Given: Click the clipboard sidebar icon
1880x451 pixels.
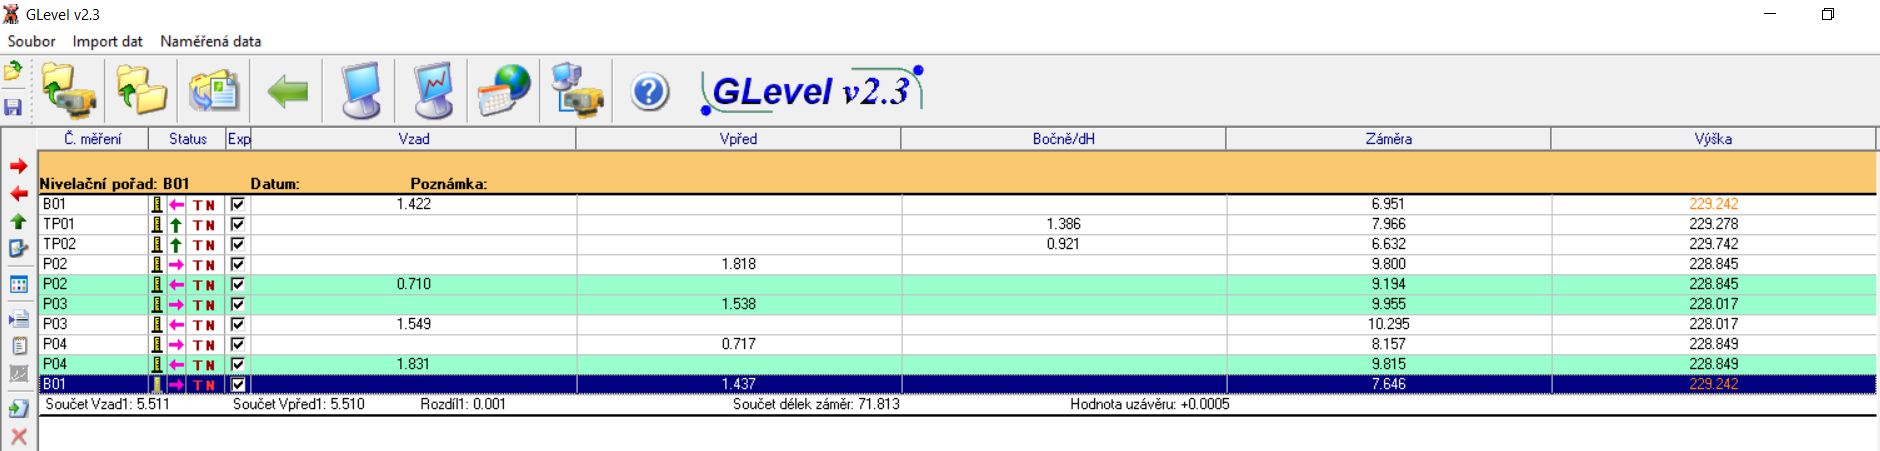Looking at the screenshot, I should pos(18,346).
